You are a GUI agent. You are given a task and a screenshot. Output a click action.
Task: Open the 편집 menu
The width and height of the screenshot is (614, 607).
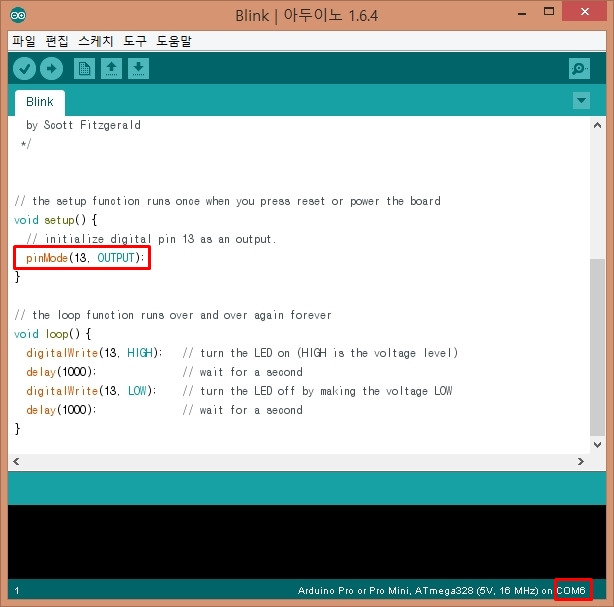click(57, 41)
